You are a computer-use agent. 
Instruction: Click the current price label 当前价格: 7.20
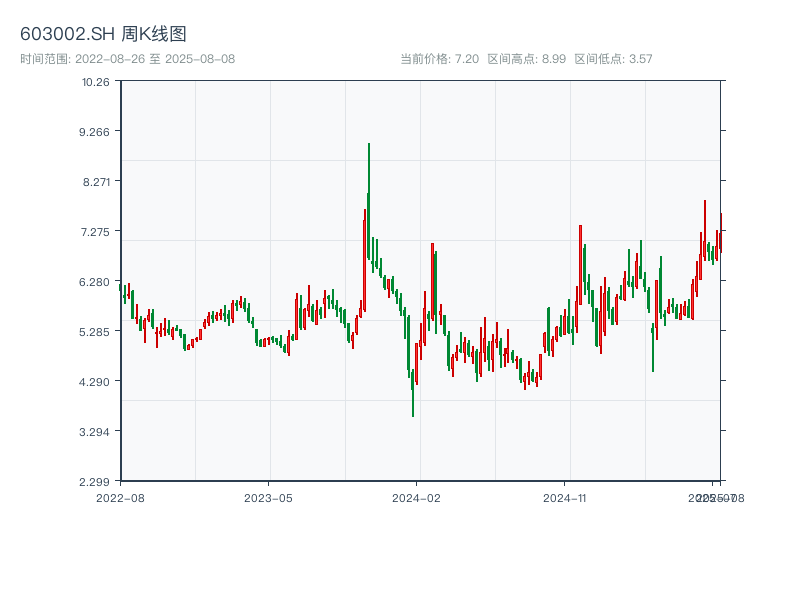click(x=440, y=59)
